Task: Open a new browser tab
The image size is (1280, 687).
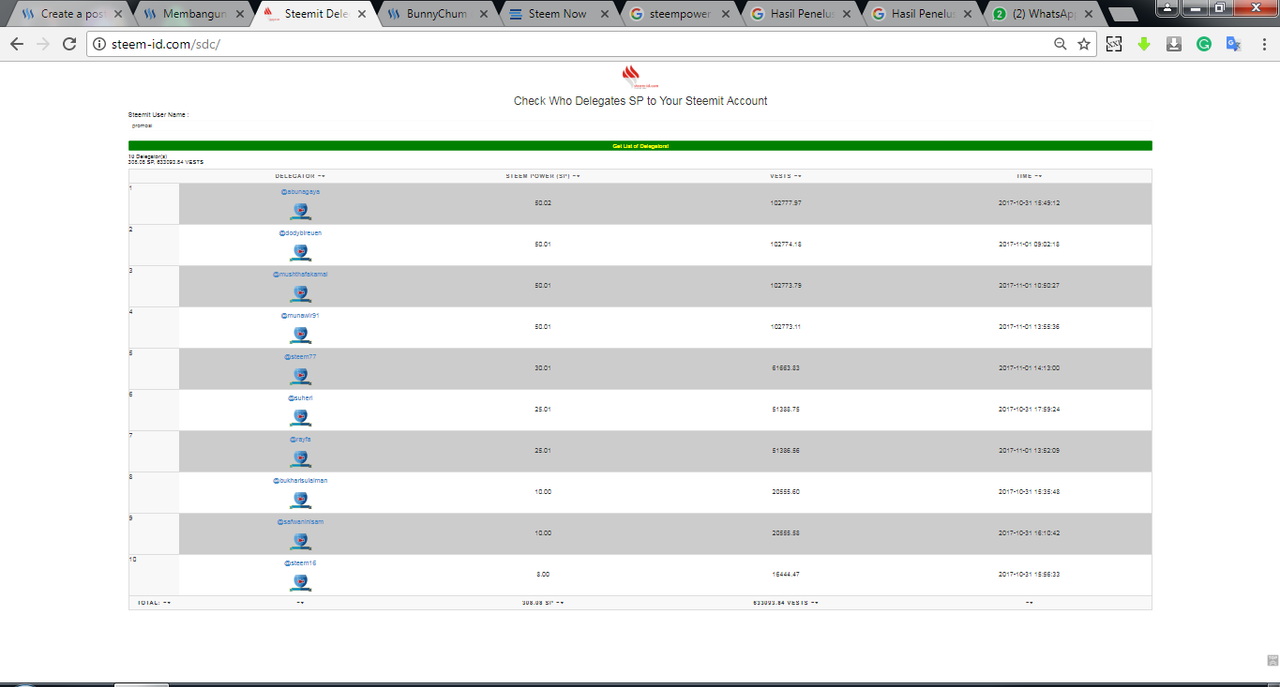Action: point(1123,15)
